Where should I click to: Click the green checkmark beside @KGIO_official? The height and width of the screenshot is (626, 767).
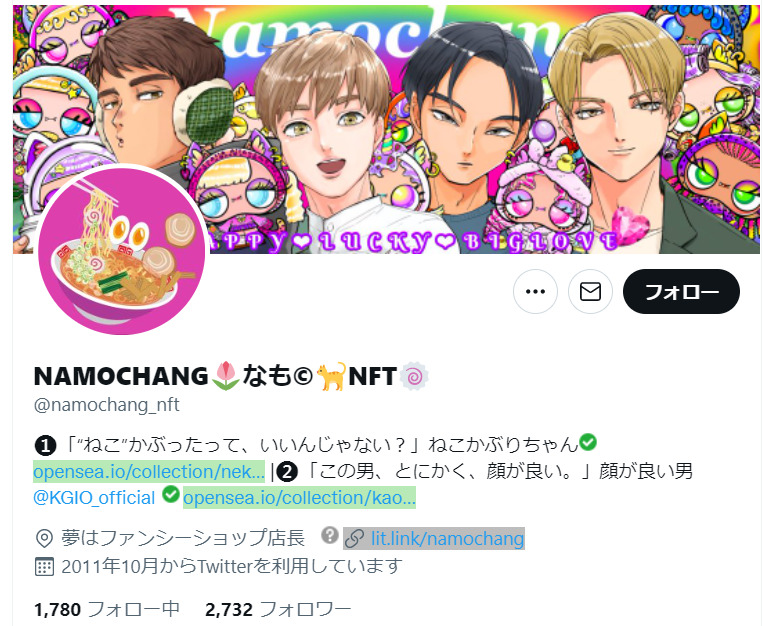tap(171, 494)
